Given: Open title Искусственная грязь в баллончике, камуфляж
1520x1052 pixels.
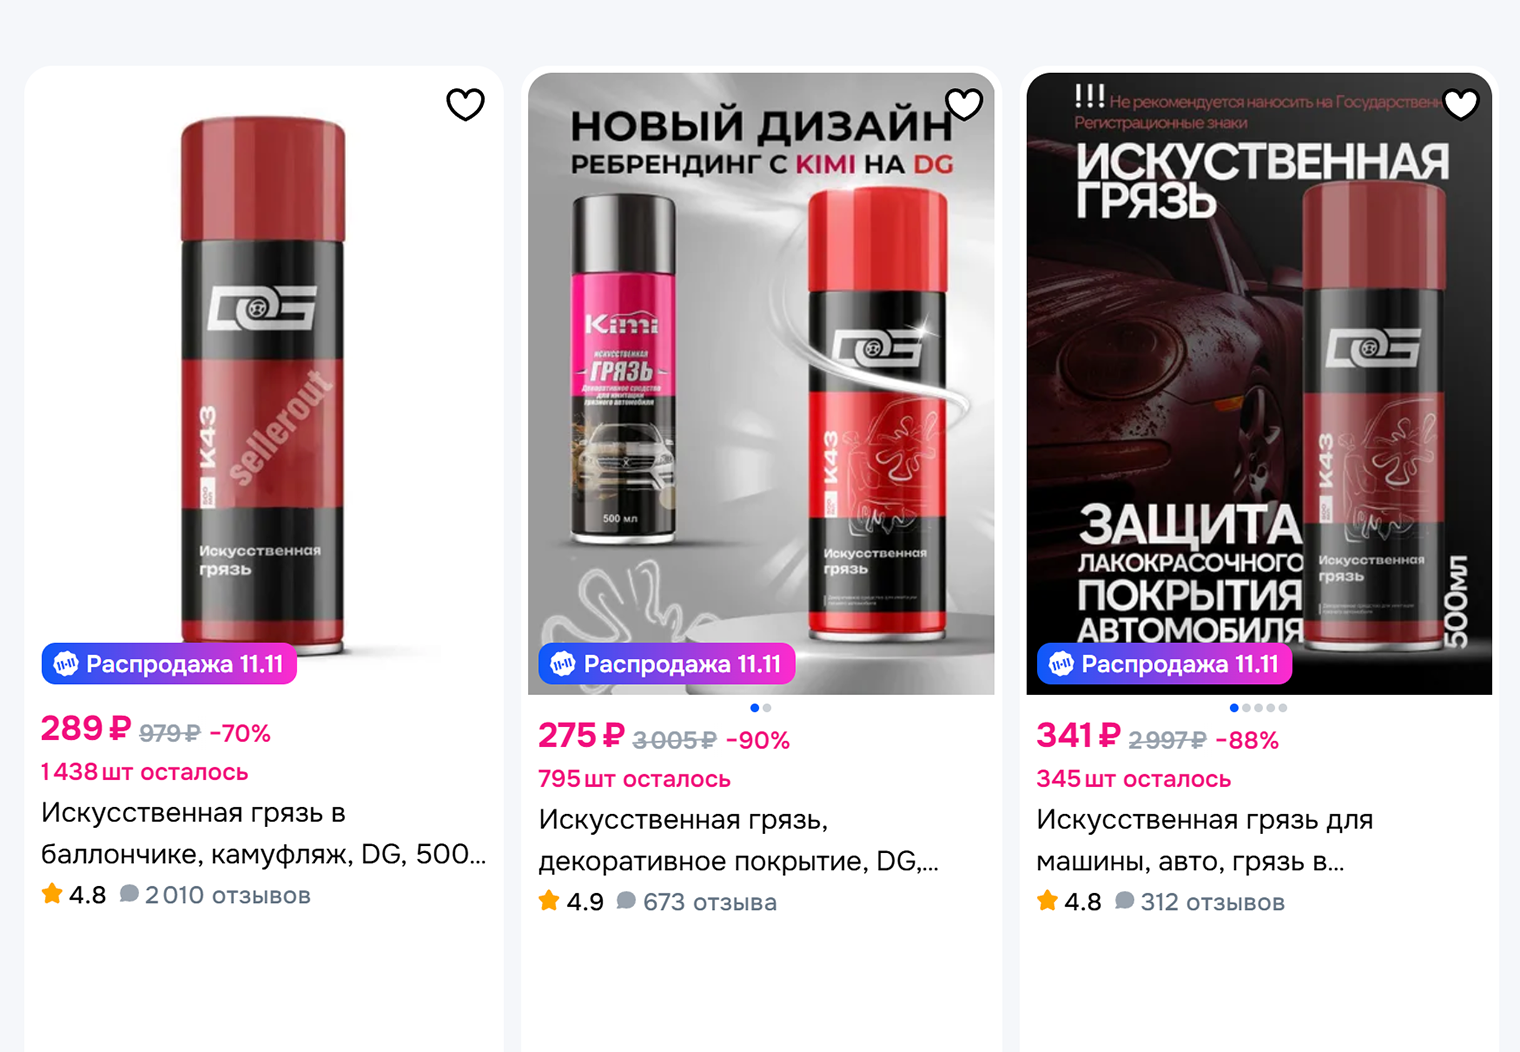Looking at the screenshot, I should (264, 833).
